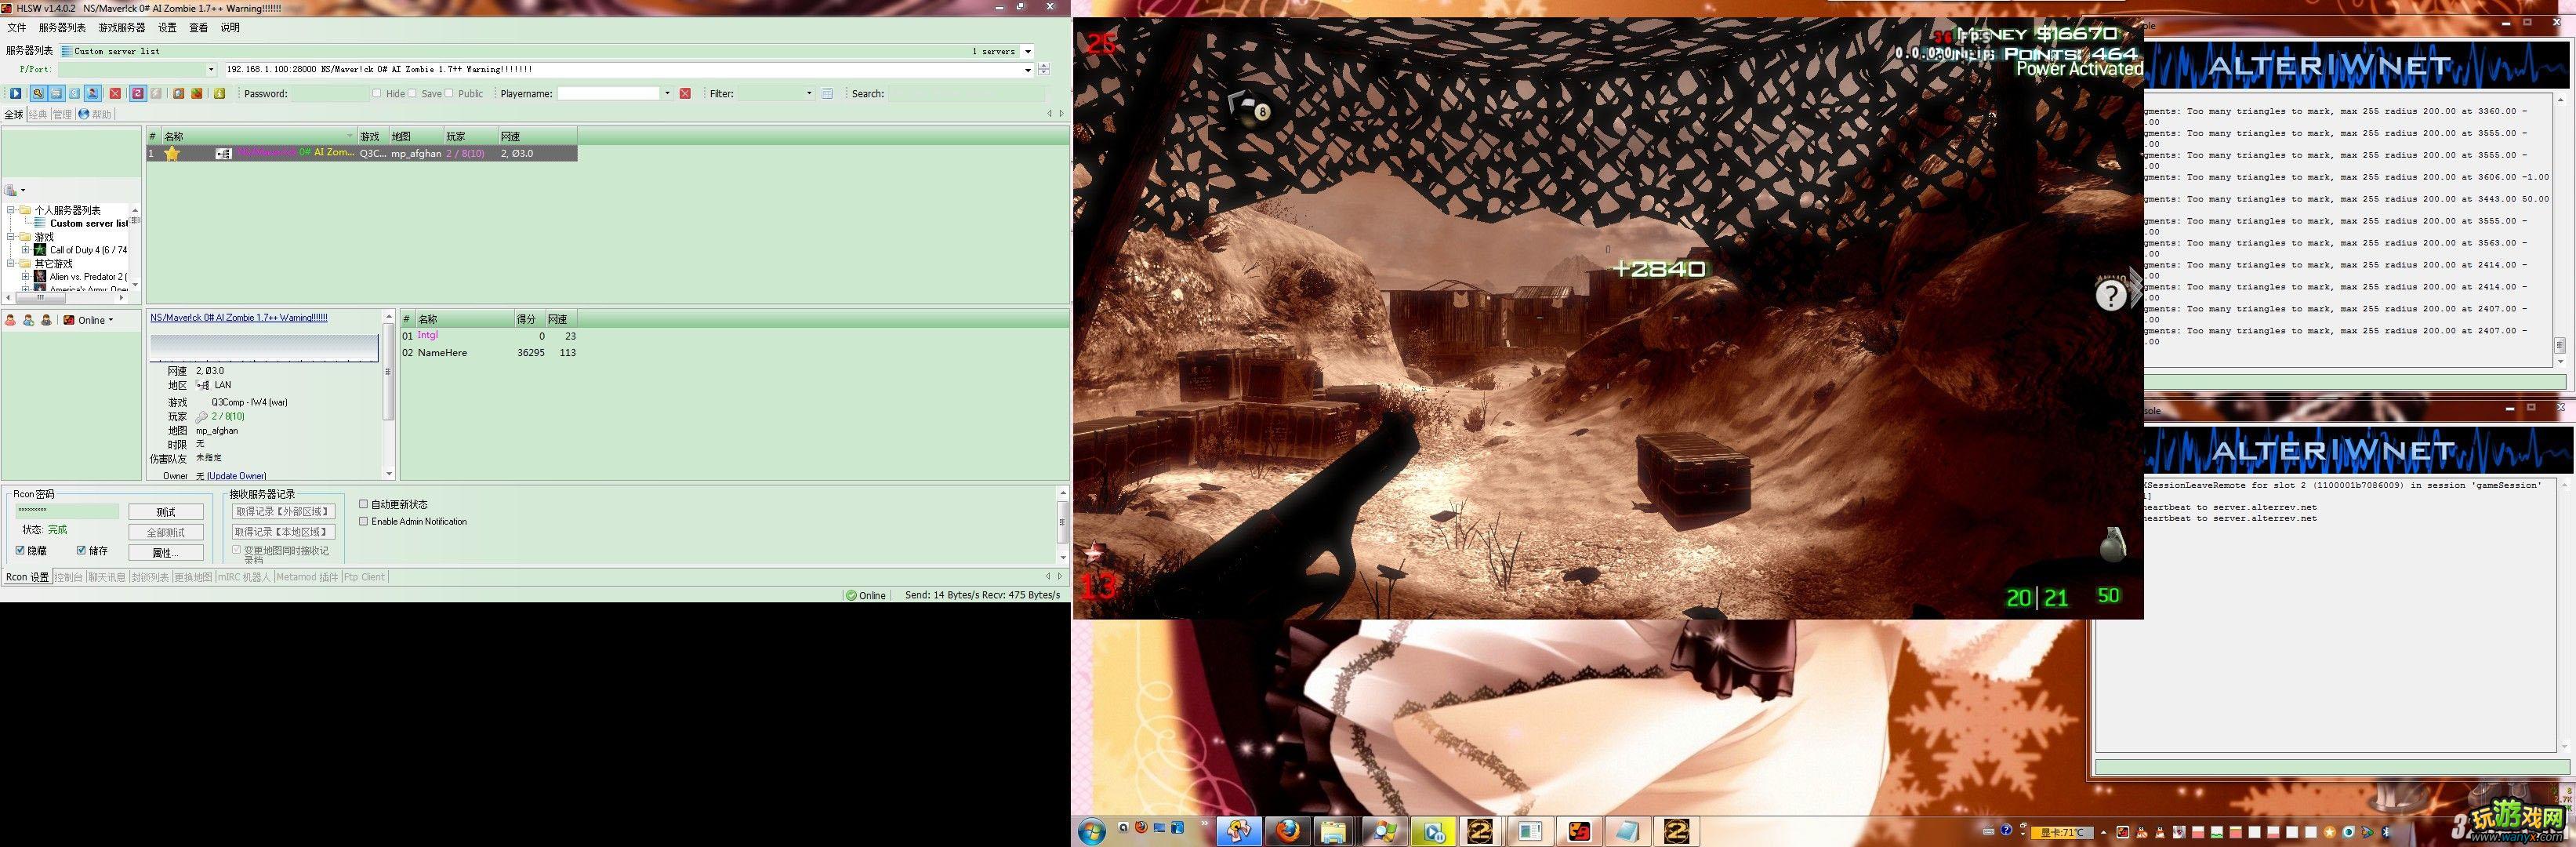Click the game selection icon above server tree
Image resolution: width=2576 pixels, height=847 pixels.
(11, 190)
